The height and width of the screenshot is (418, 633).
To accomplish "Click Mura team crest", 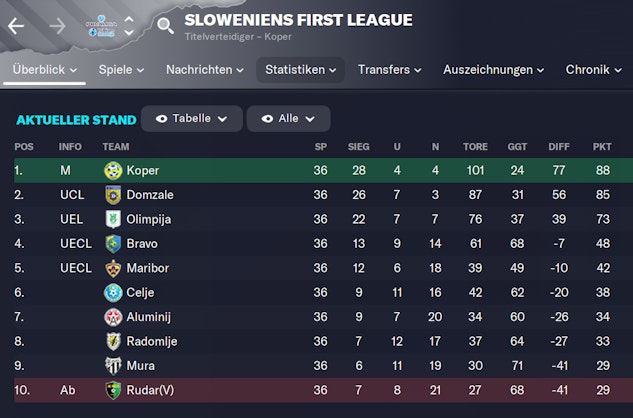I will [x=113, y=365].
